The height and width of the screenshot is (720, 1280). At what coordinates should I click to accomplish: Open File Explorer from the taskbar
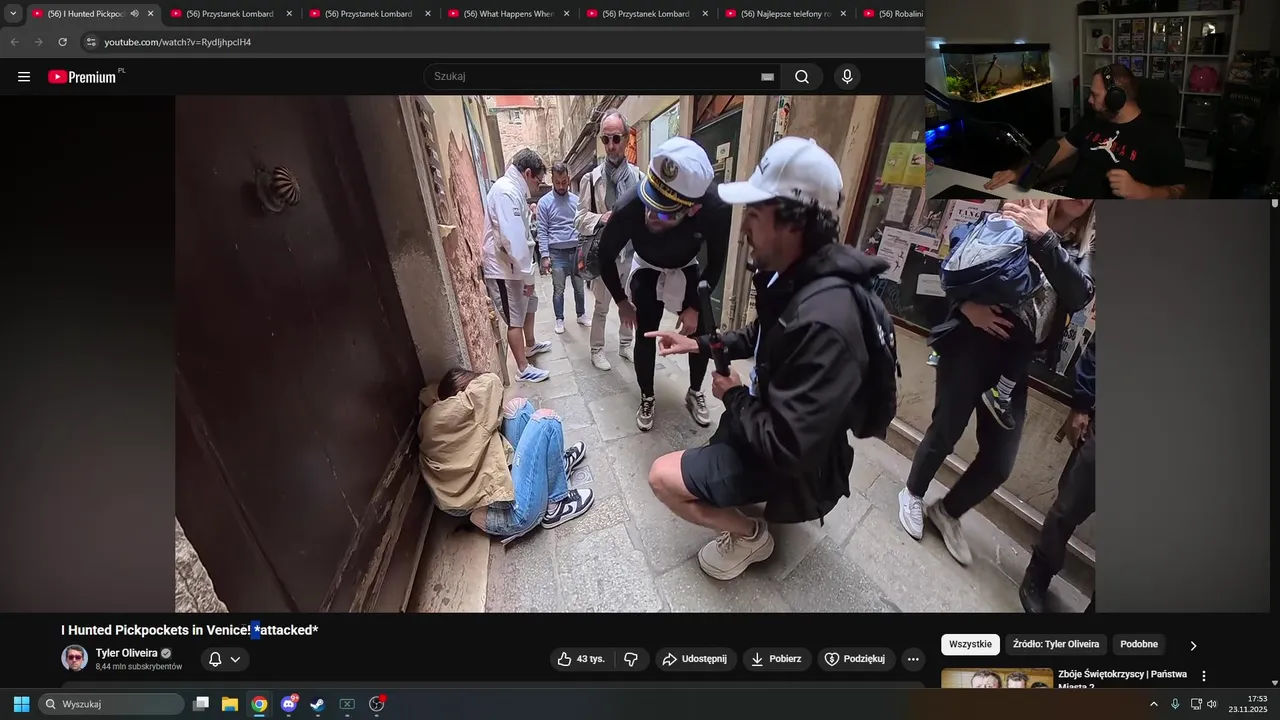[x=230, y=704]
